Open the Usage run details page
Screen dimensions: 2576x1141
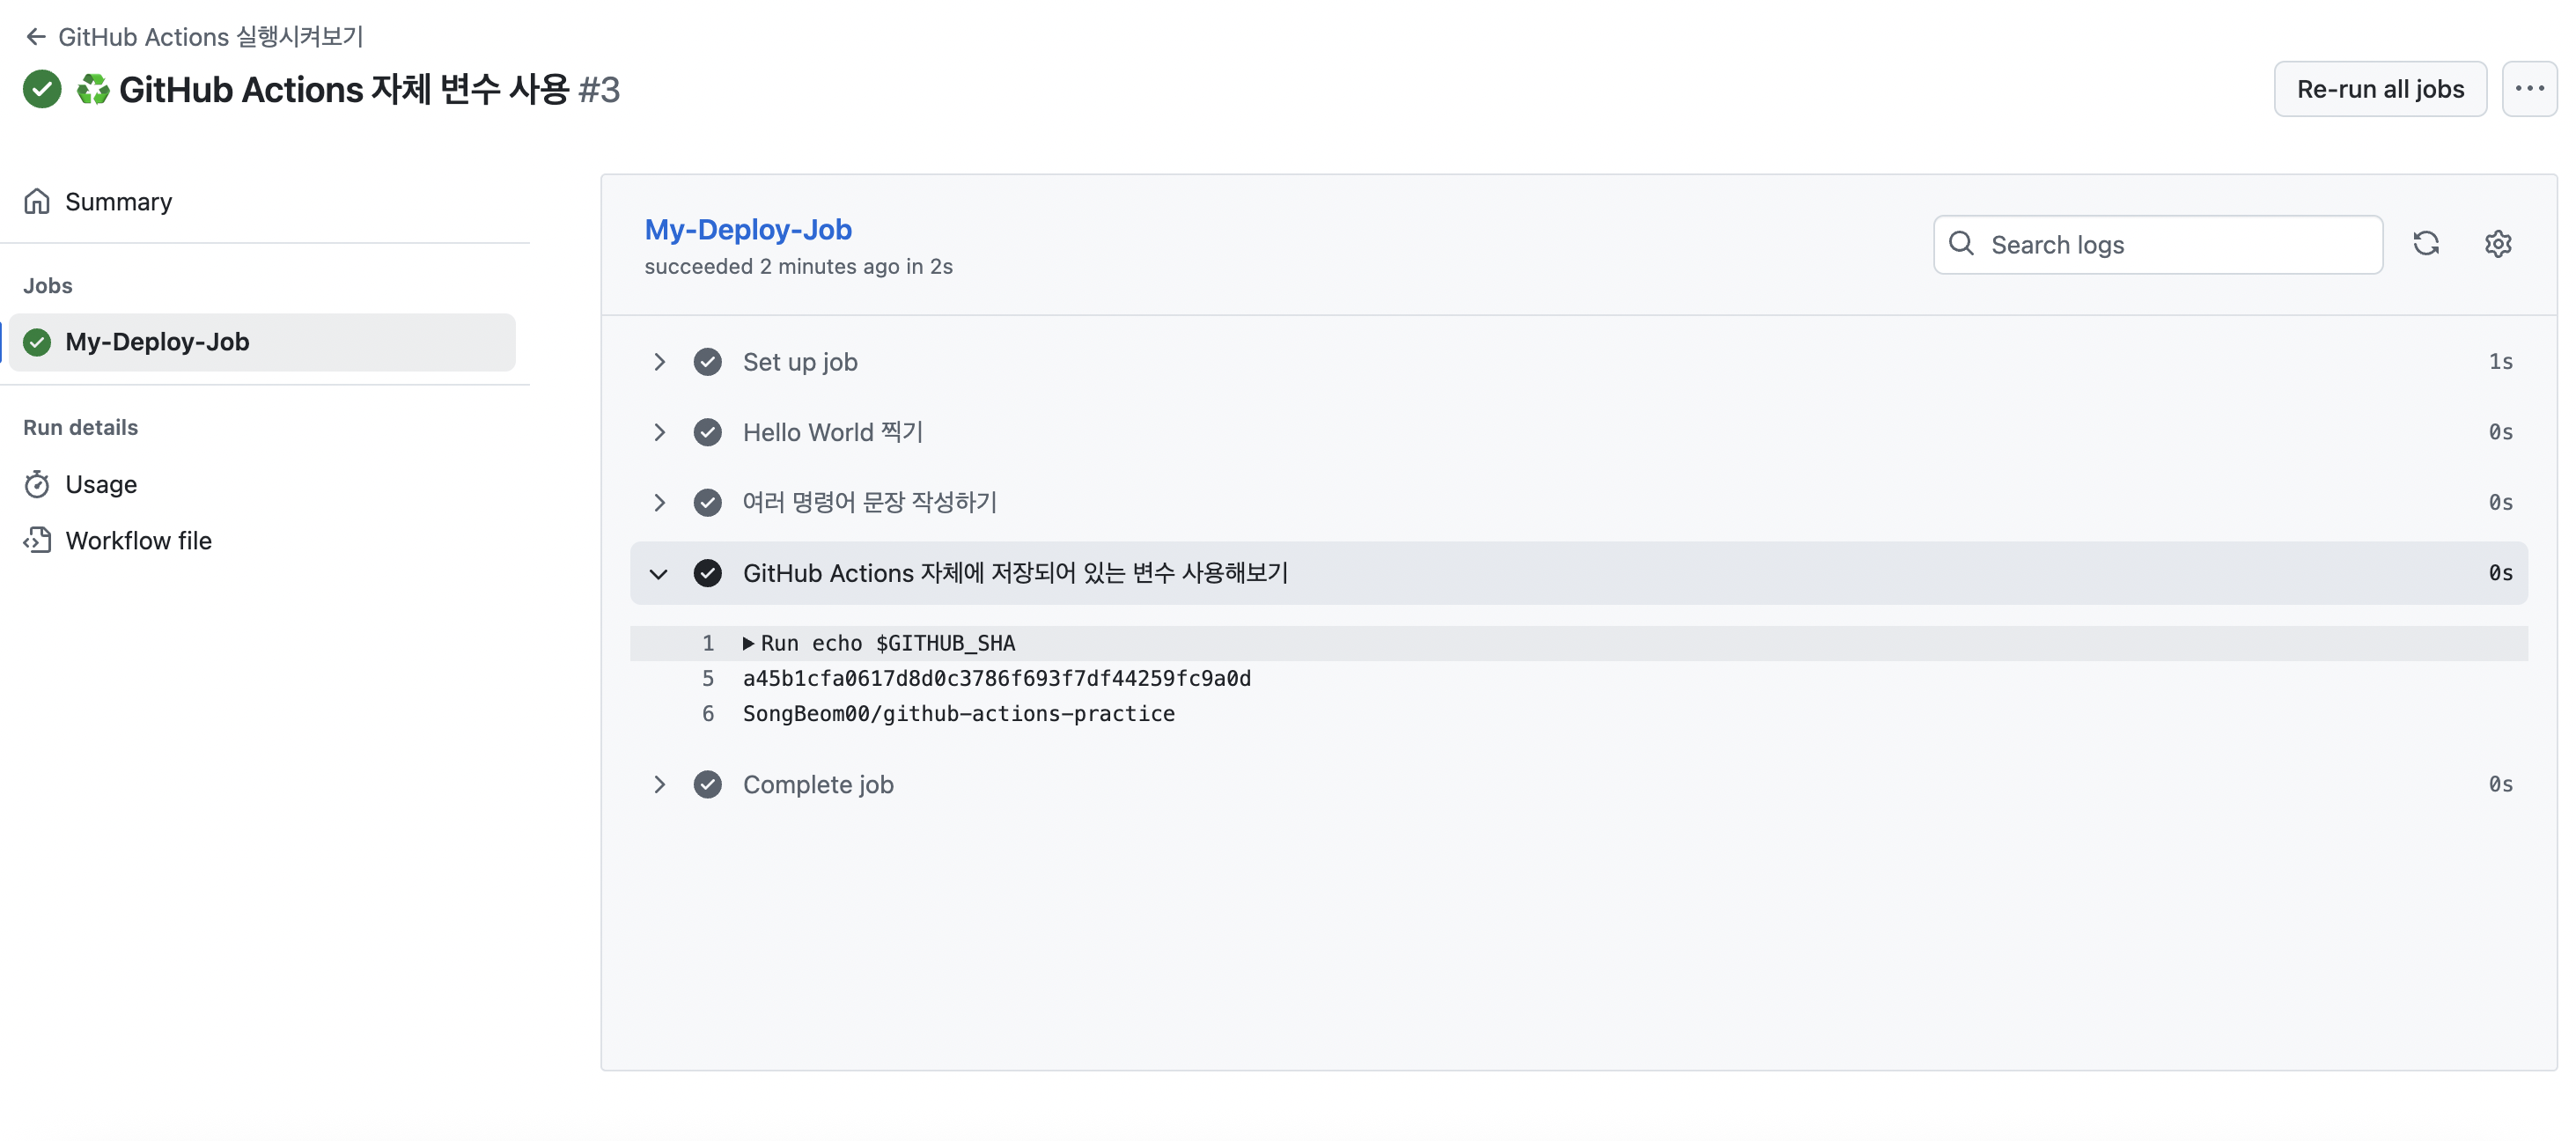tap(101, 485)
